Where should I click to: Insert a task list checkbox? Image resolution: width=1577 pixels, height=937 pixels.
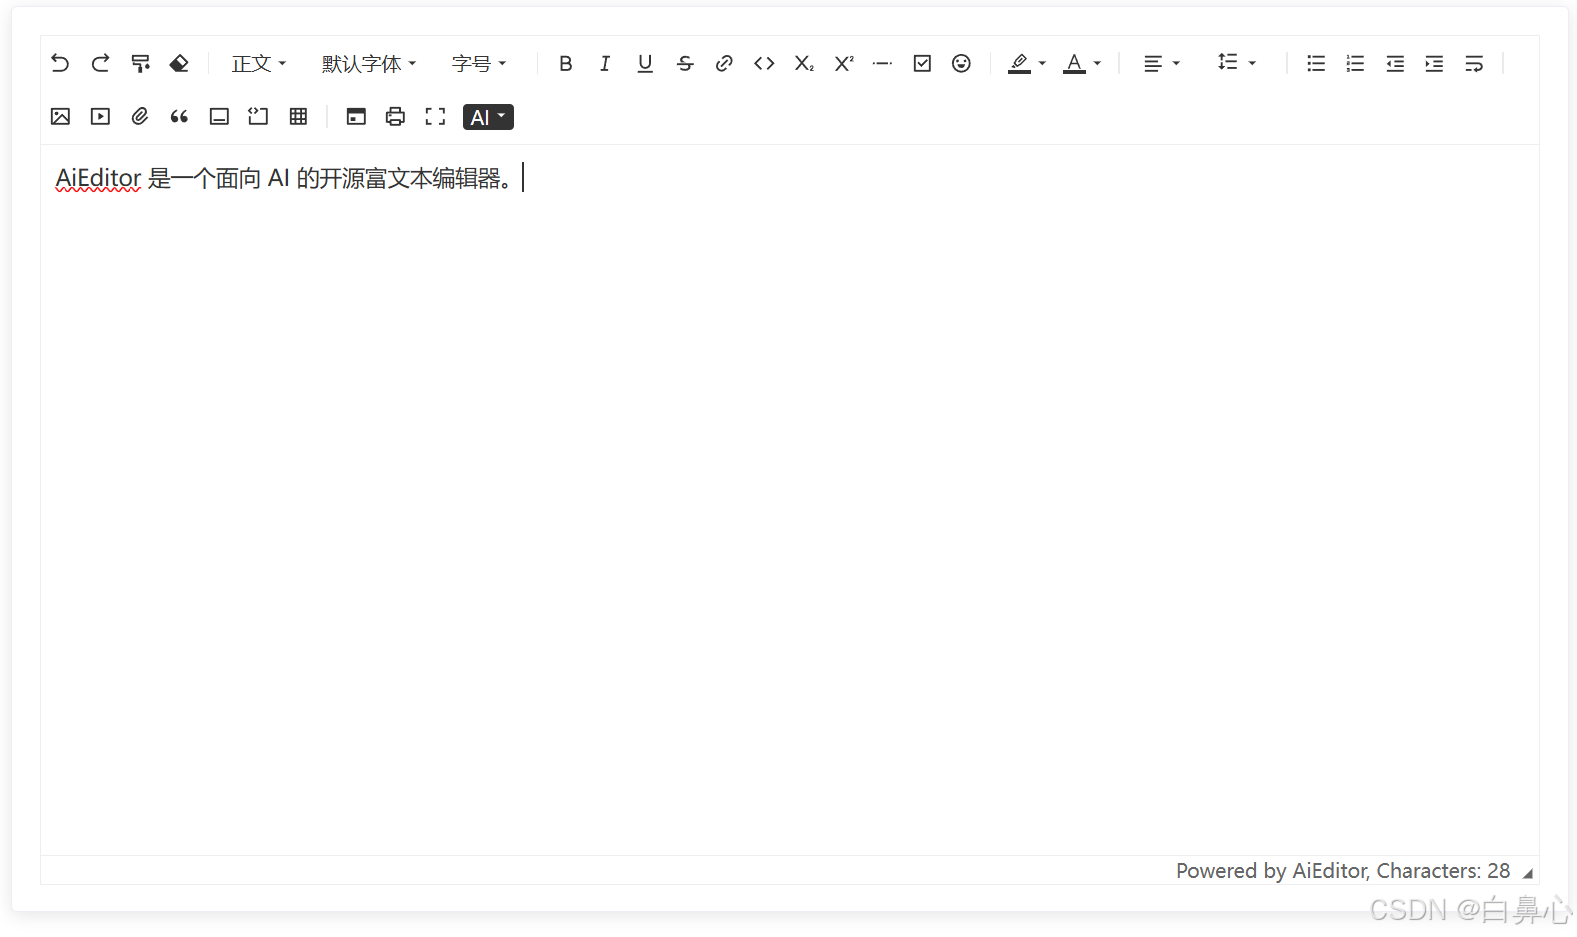[x=922, y=63]
